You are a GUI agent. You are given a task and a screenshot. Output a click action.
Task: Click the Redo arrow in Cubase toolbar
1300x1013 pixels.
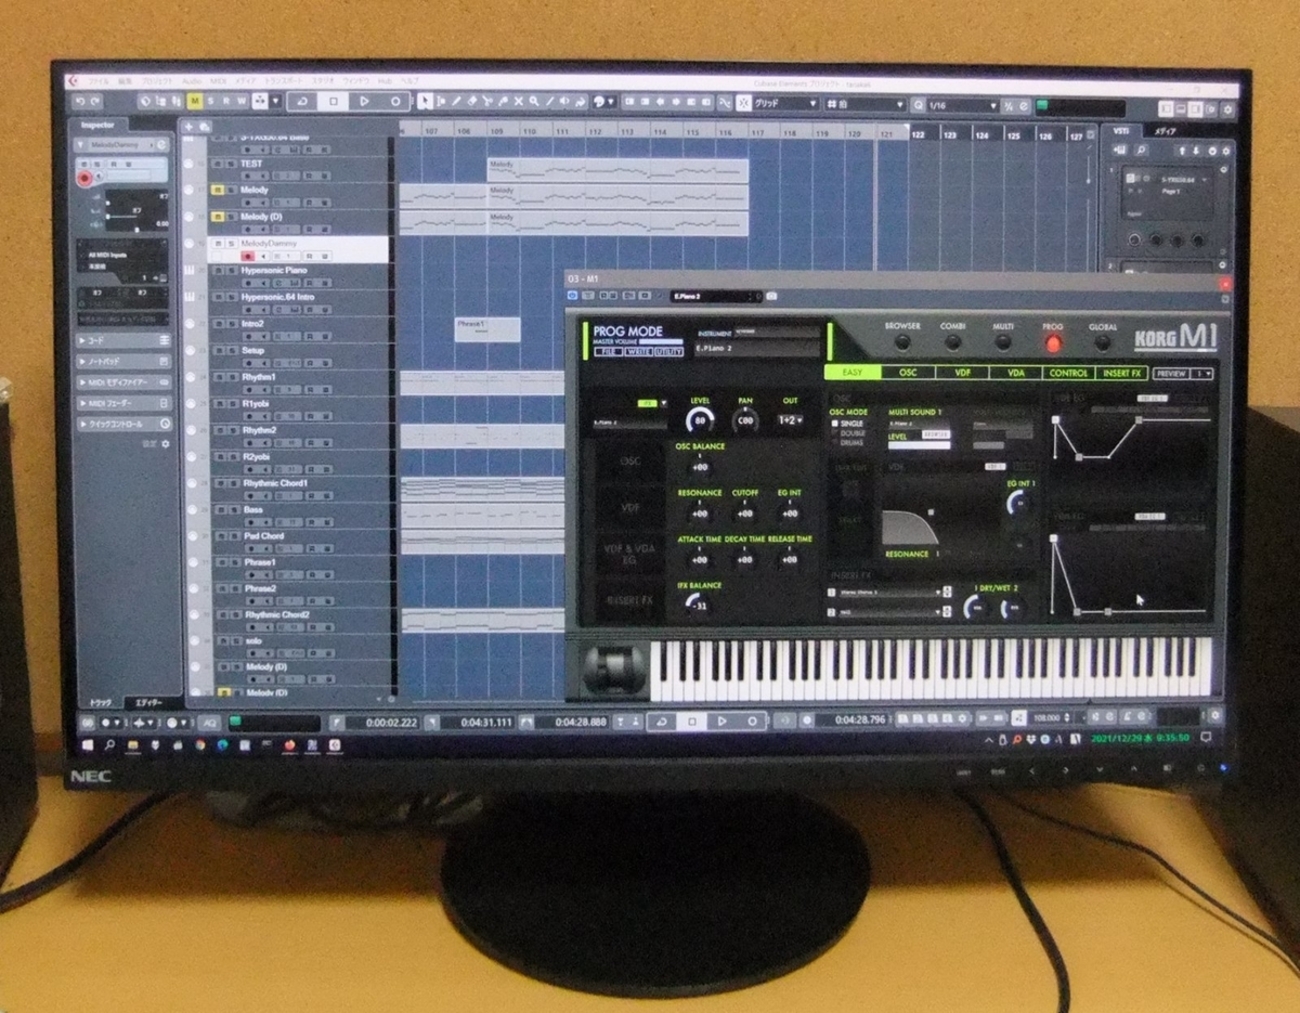95,101
